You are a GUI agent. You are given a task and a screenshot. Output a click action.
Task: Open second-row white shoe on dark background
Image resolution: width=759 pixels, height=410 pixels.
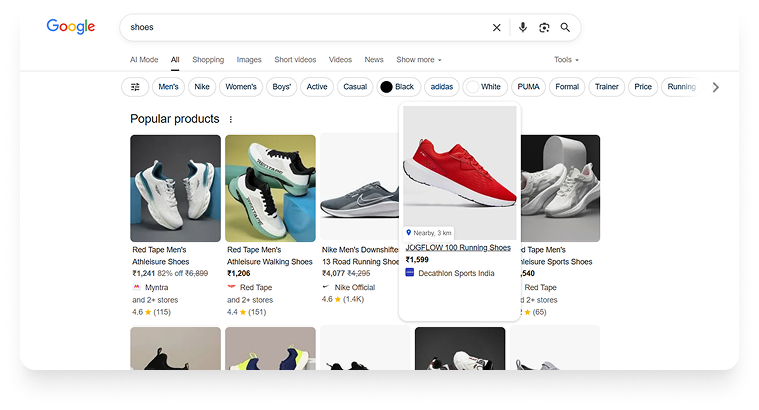click(x=460, y=349)
